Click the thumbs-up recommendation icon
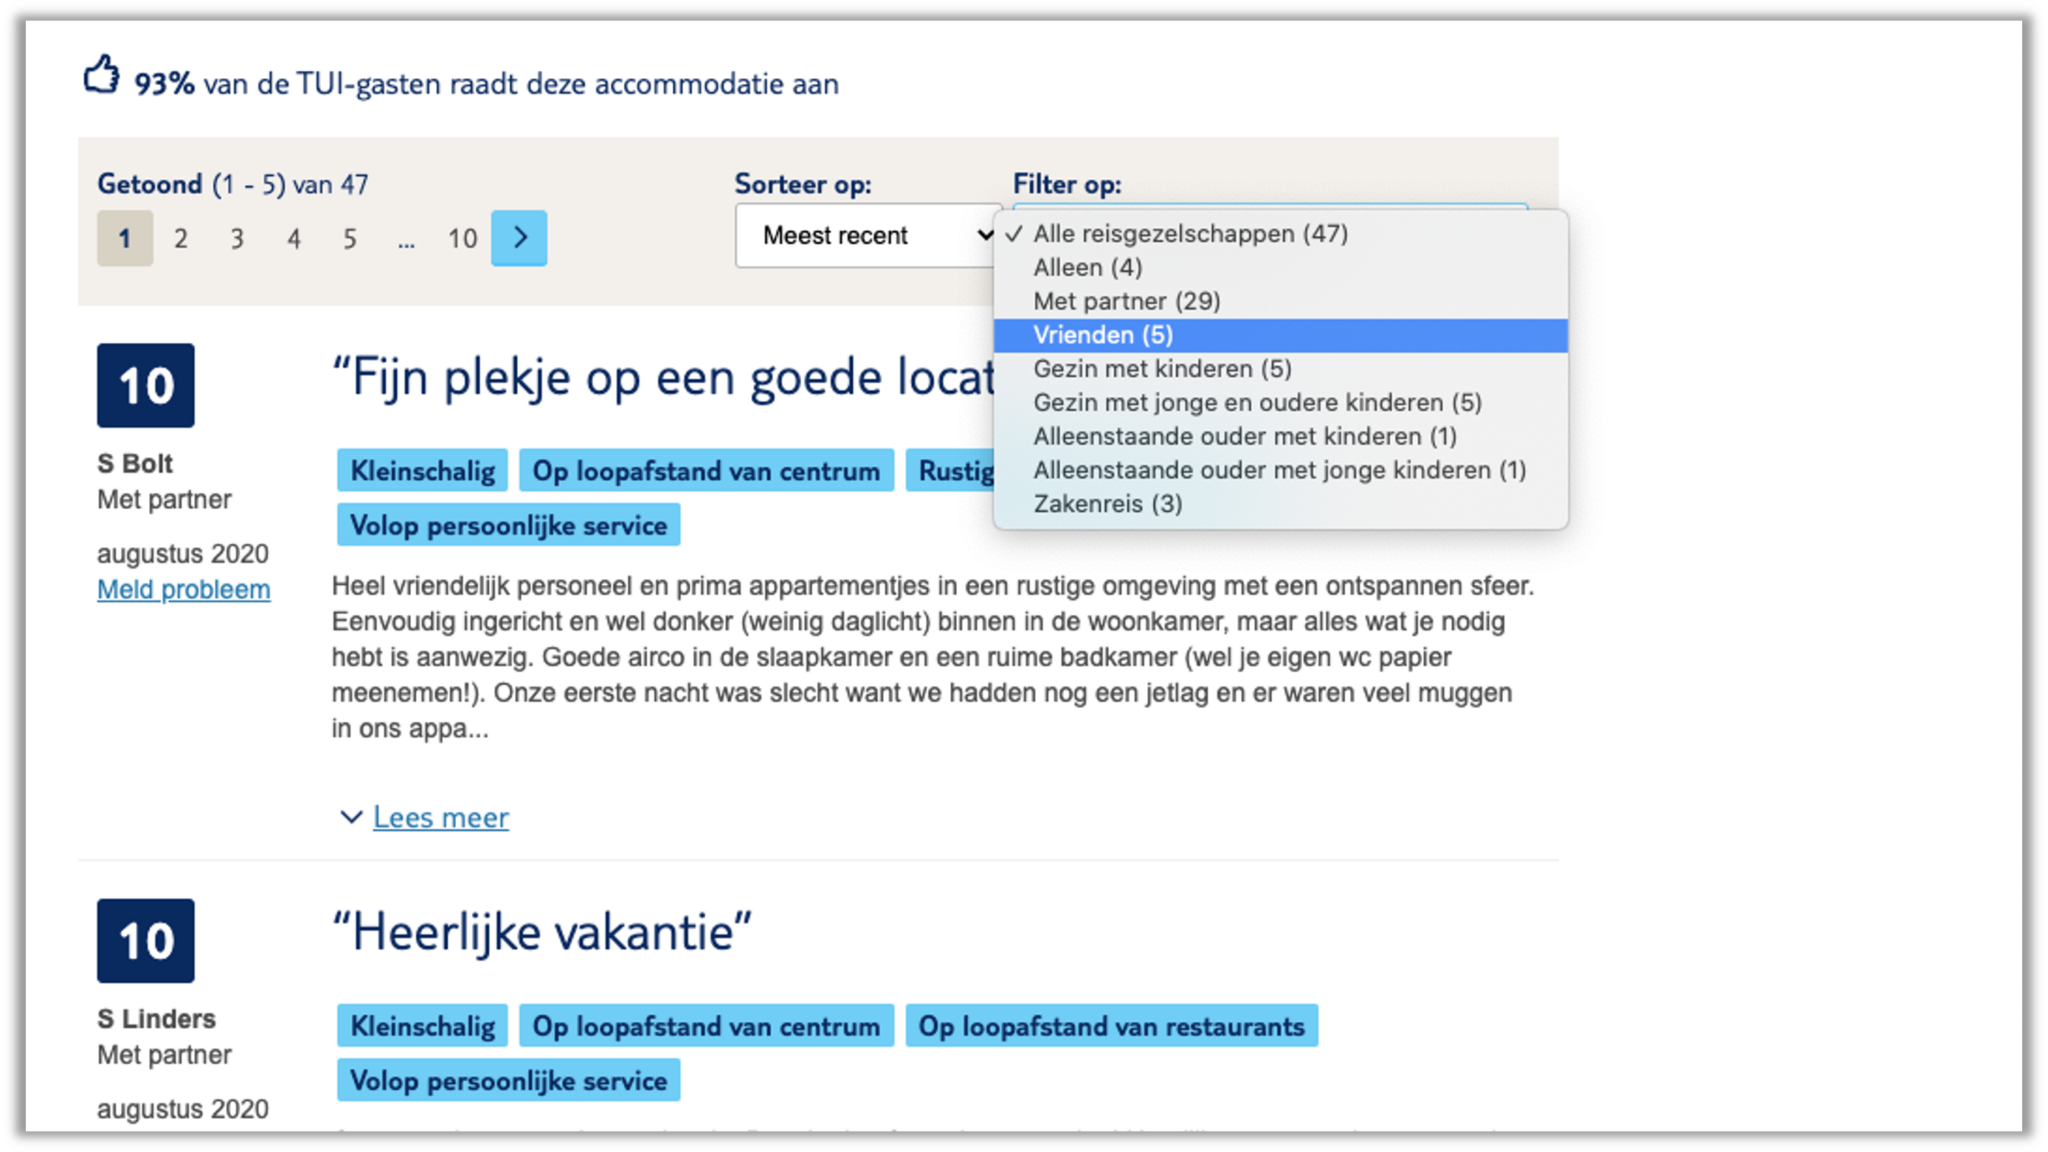 (101, 76)
